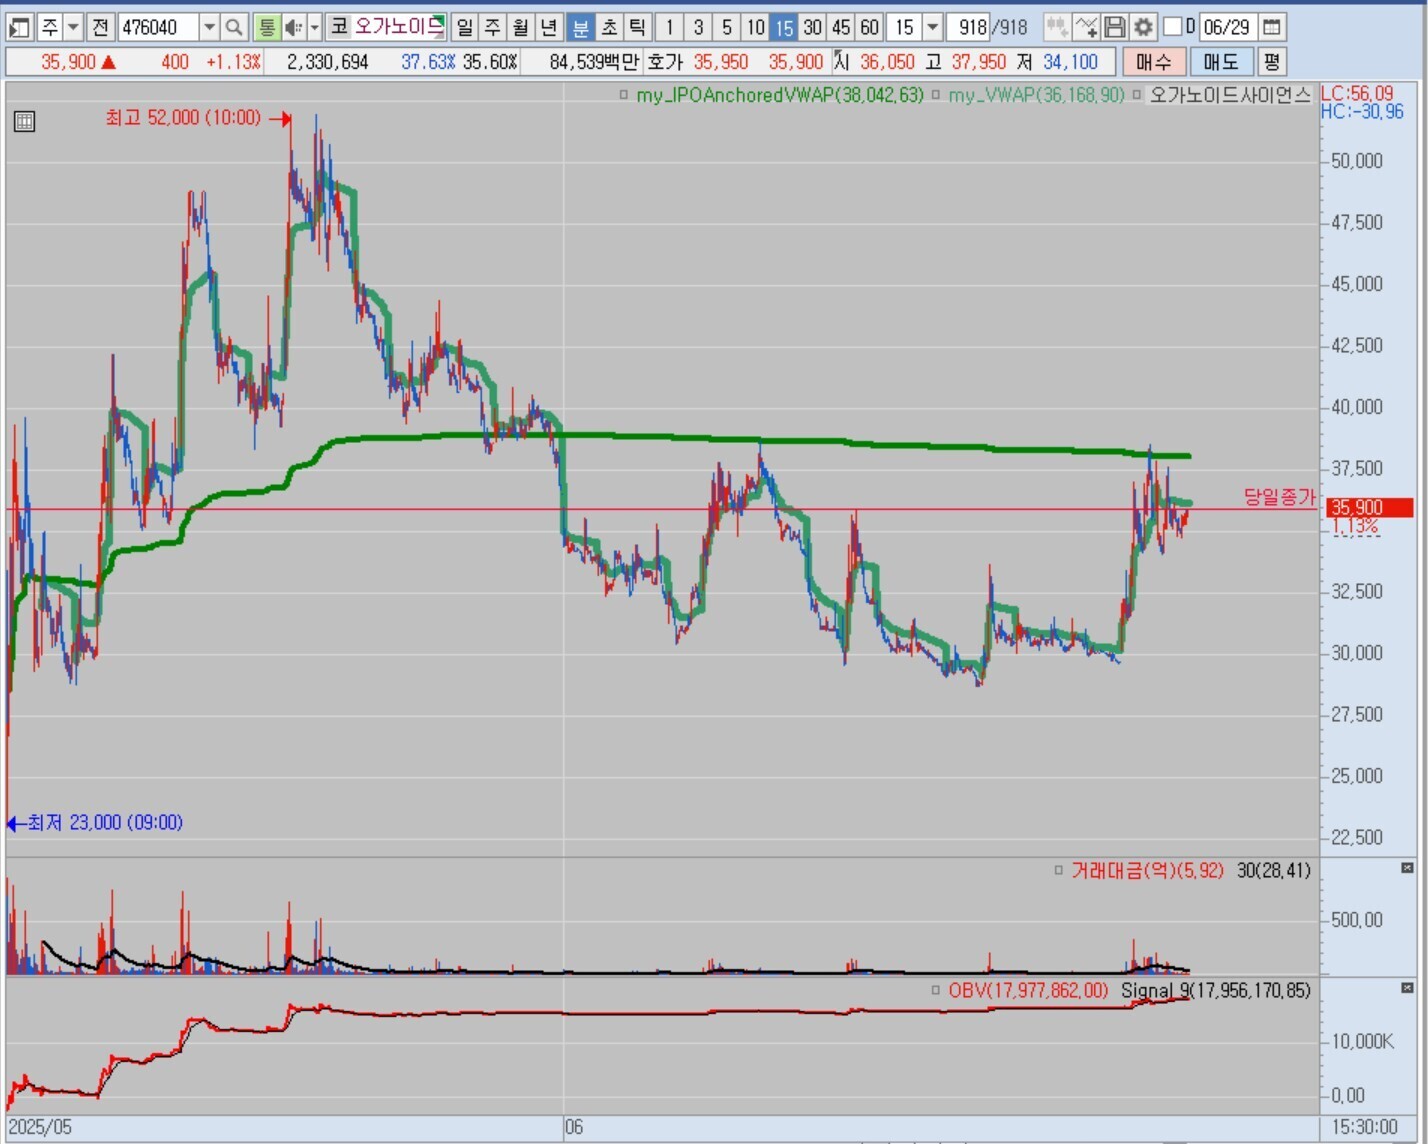1428x1144 pixels.
Task: Click the 15:30:00 time display
Action: [1364, 1128]
